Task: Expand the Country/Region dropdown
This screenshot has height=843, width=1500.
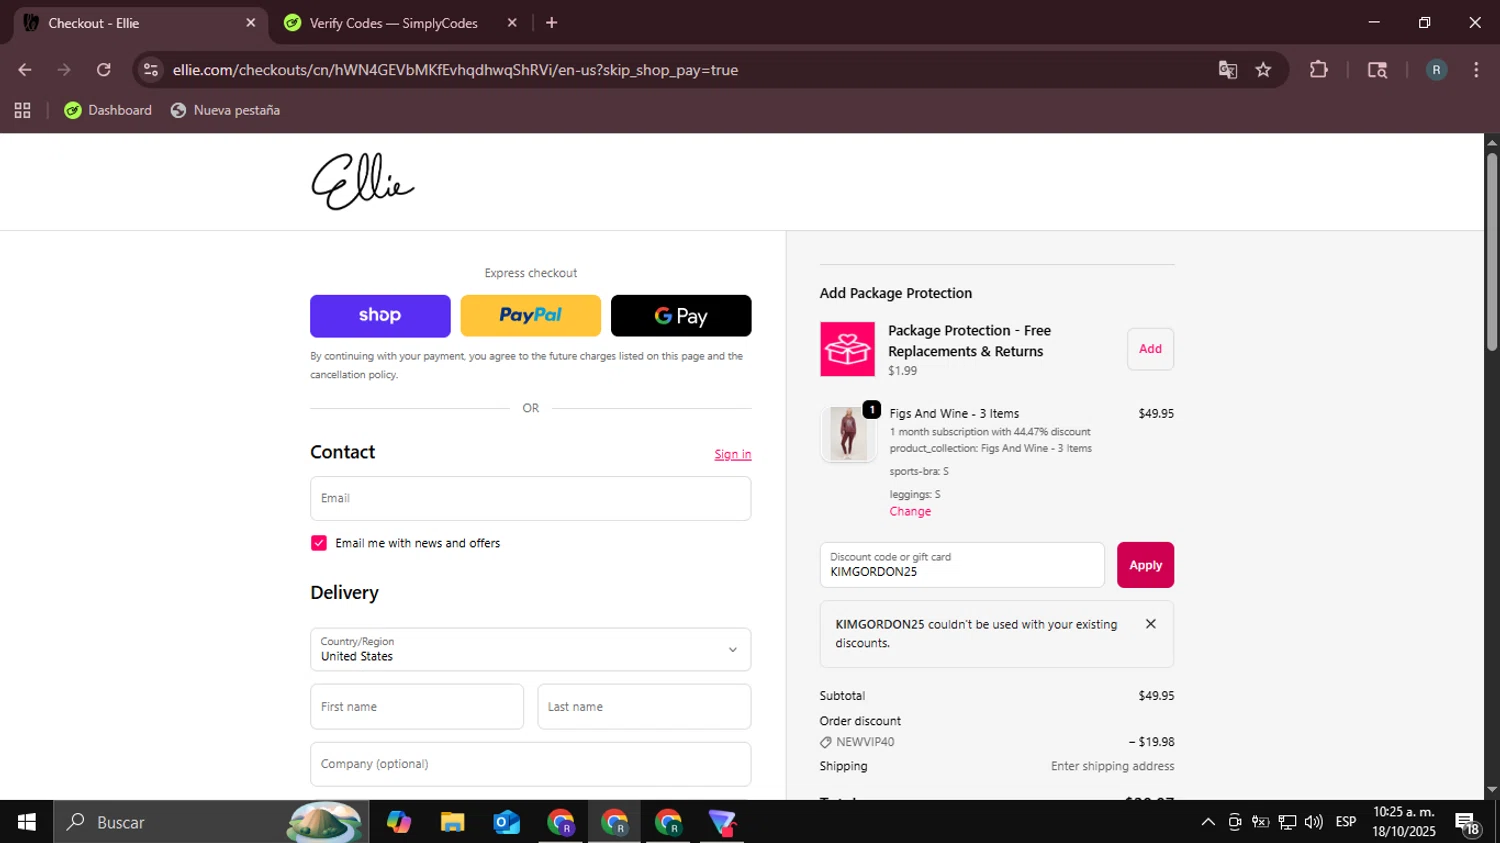Action: (531, 650)
